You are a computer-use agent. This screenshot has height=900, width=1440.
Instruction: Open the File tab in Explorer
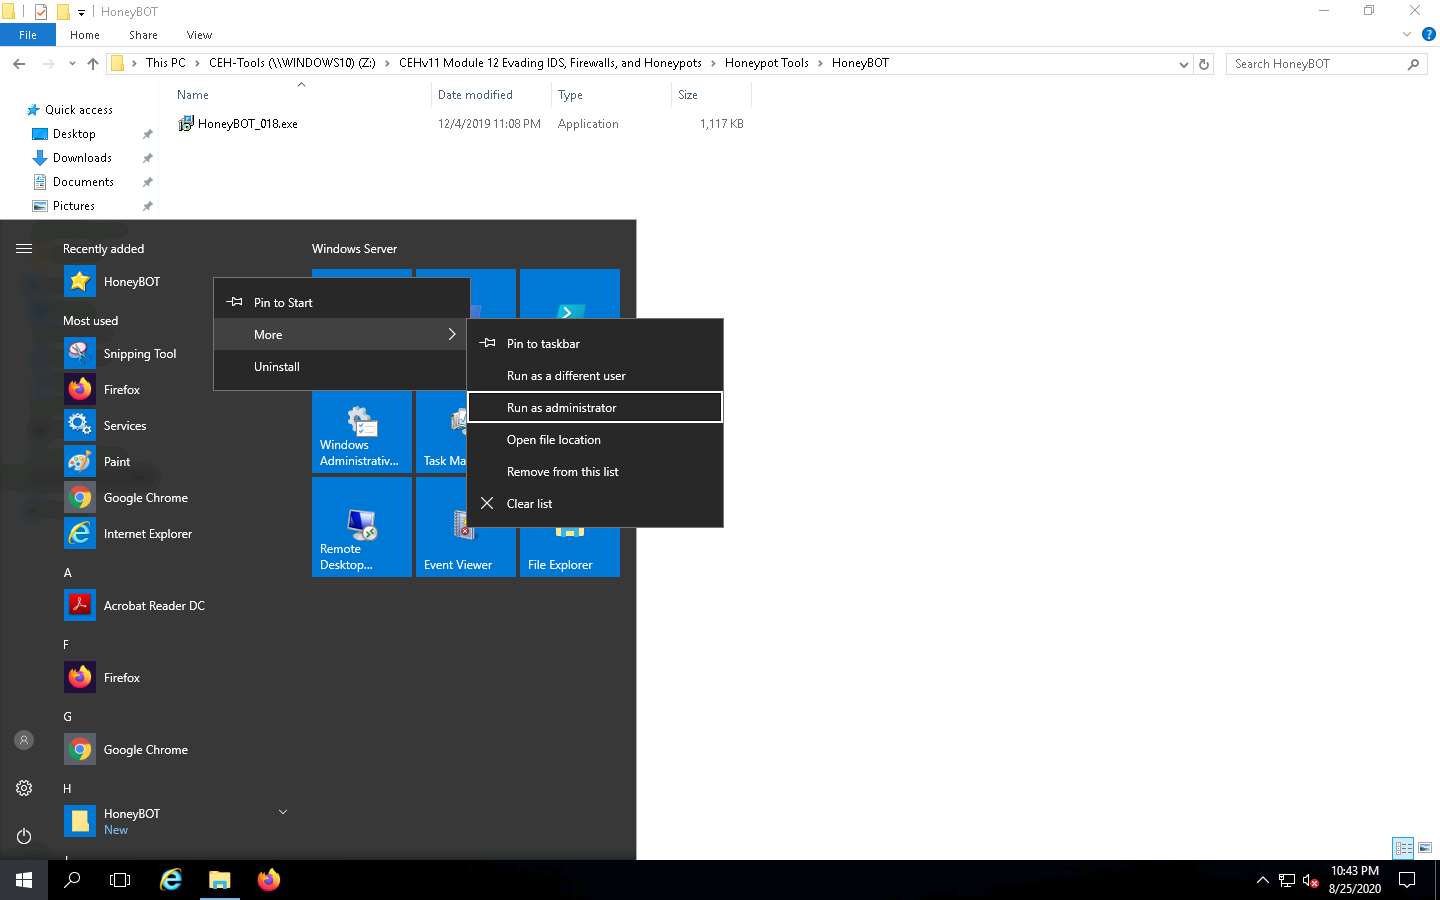28,35
